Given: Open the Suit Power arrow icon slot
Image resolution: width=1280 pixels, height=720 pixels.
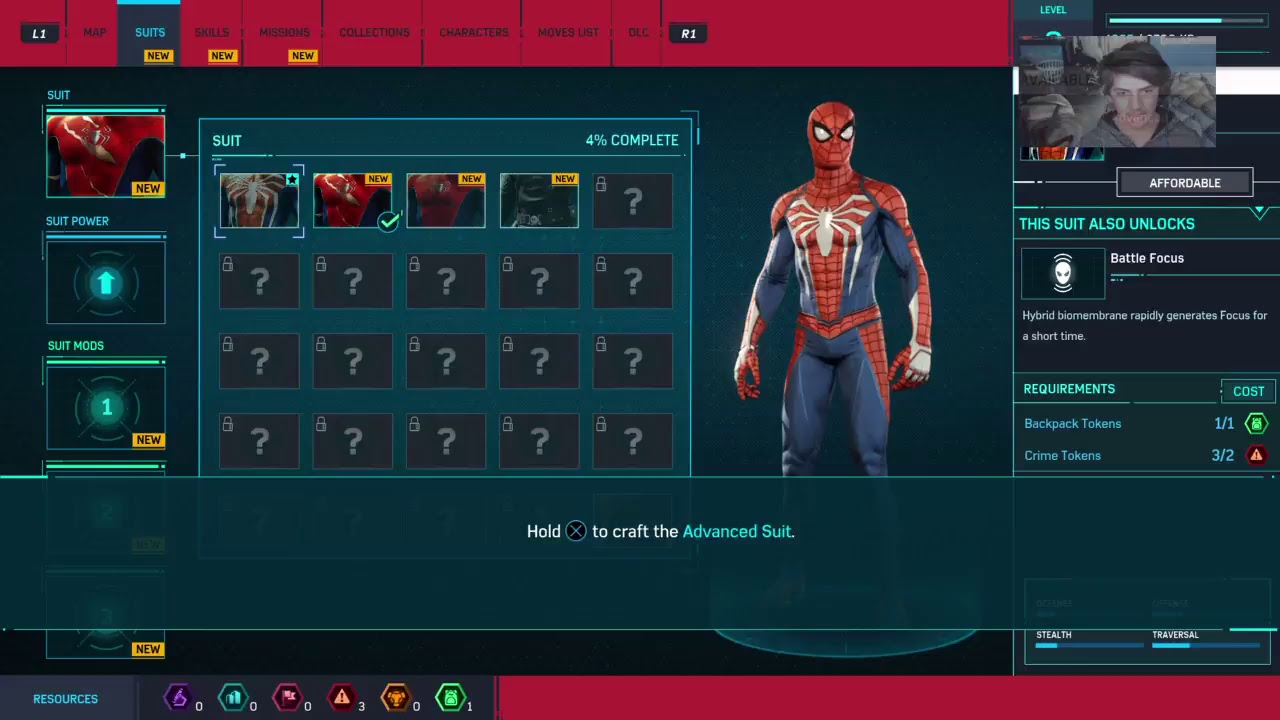Looking at the screenshot, I should point(106,283).
